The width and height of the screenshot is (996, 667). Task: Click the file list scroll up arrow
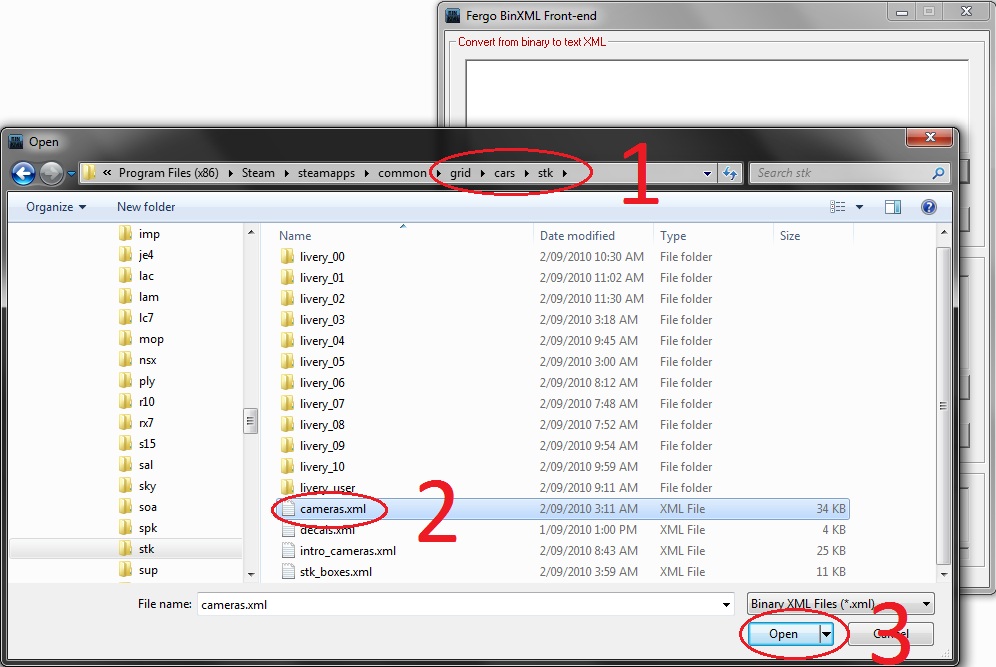click(x=944, y=232)
